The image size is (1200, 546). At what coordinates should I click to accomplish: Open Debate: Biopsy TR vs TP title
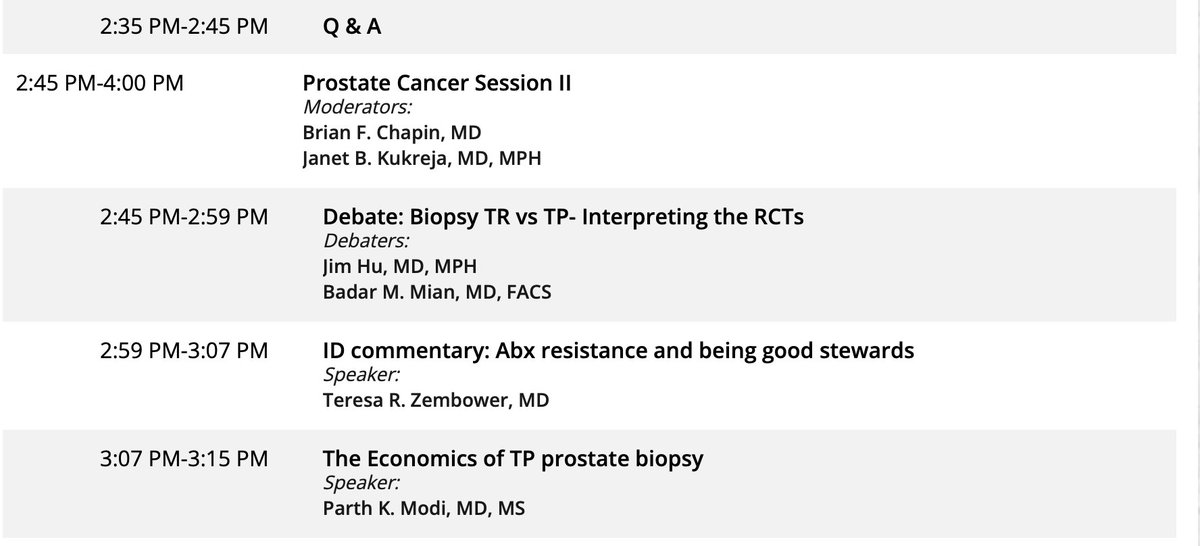tap(563, 217)
